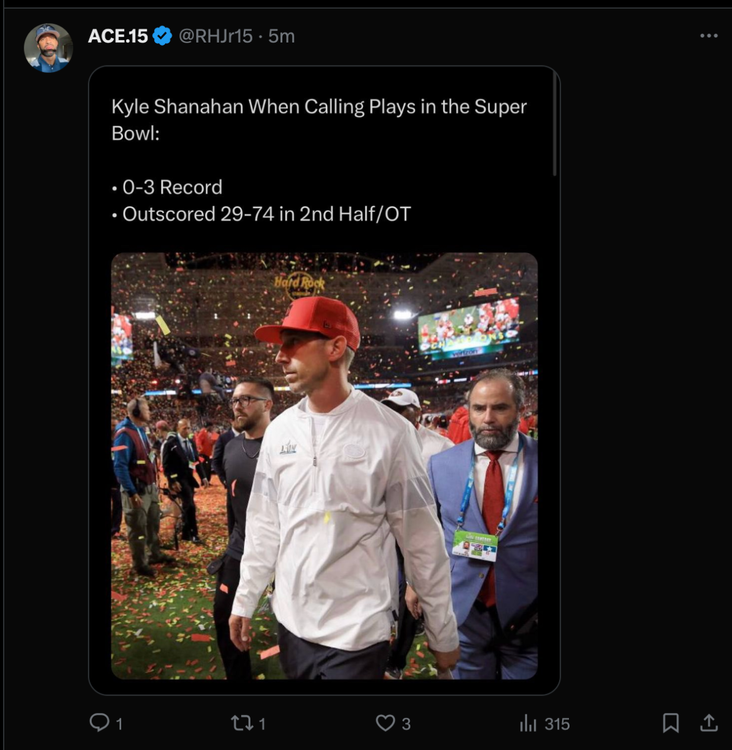Viewport: 732px width, 750px height.
Task: Click the 315 views count
Action: (x=557, y=724)
